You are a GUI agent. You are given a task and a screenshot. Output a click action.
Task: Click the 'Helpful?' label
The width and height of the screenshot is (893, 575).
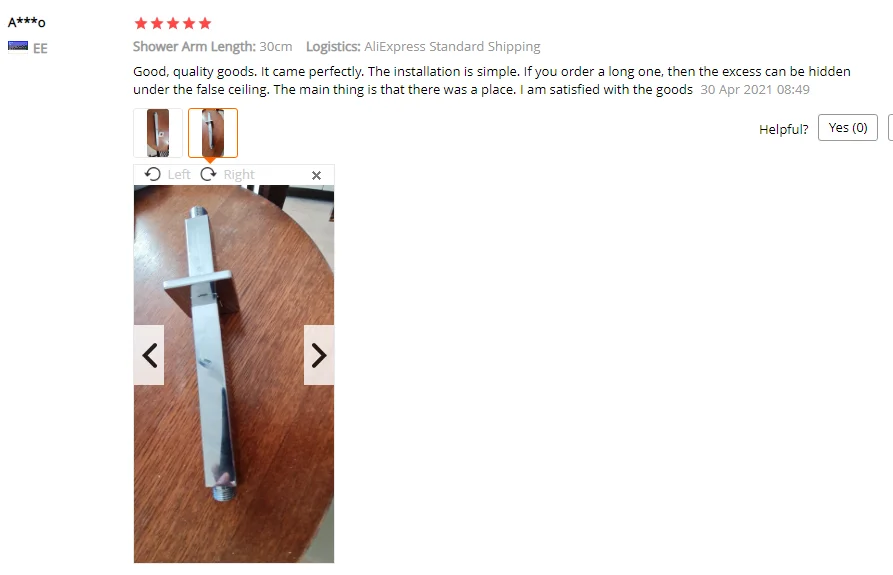[784, 129]
